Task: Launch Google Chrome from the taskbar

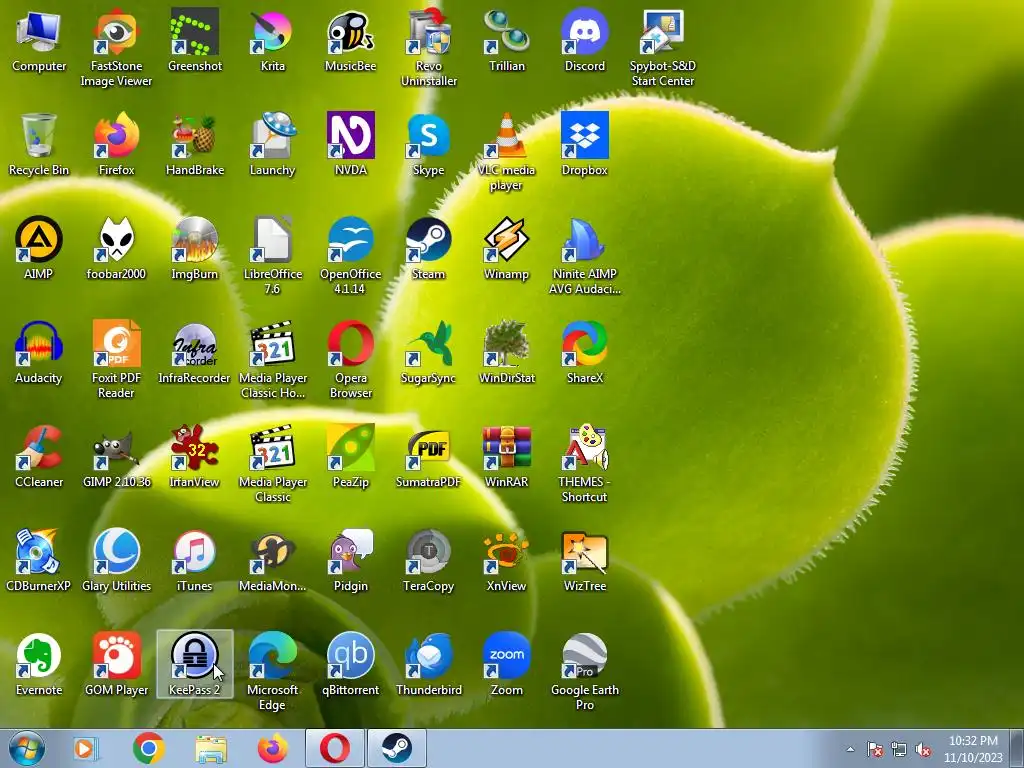Action: [x=148, y=748]
